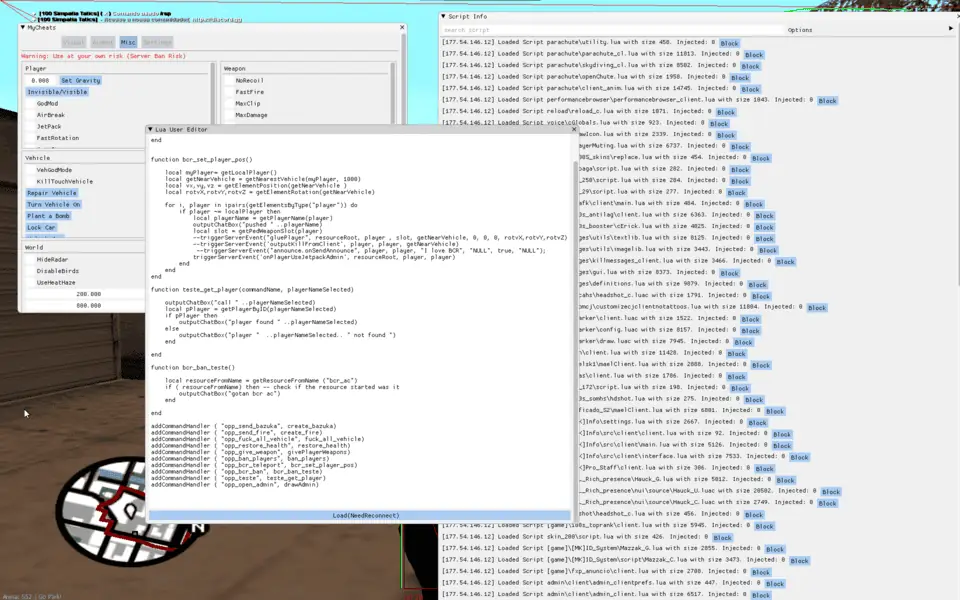Image resolution: width=960 pixels, height=600 pixels.
Task: Toggle the AirBreak checkbox
Action: pyautogui.click(x=29, y=115)
